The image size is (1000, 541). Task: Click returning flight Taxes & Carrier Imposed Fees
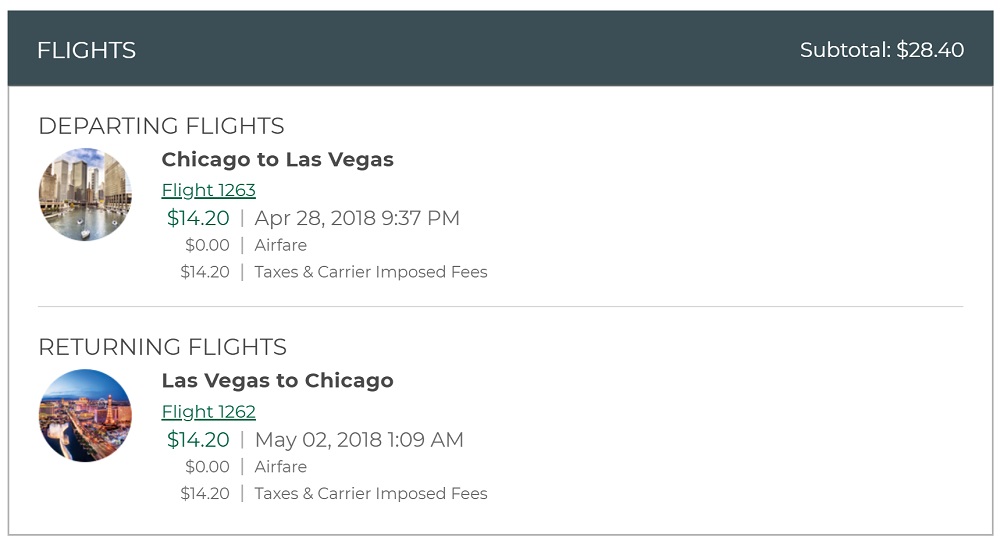(x=370, y=493)
